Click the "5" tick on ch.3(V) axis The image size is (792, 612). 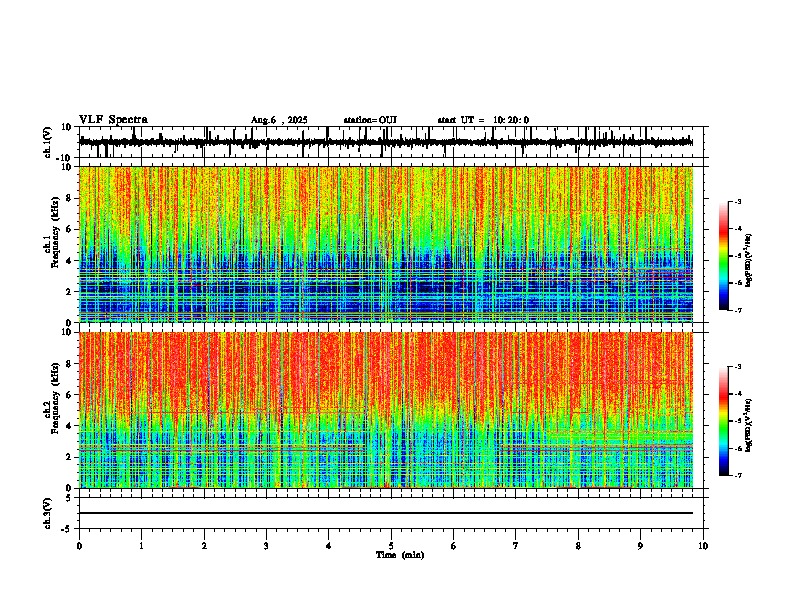[70, 498]
